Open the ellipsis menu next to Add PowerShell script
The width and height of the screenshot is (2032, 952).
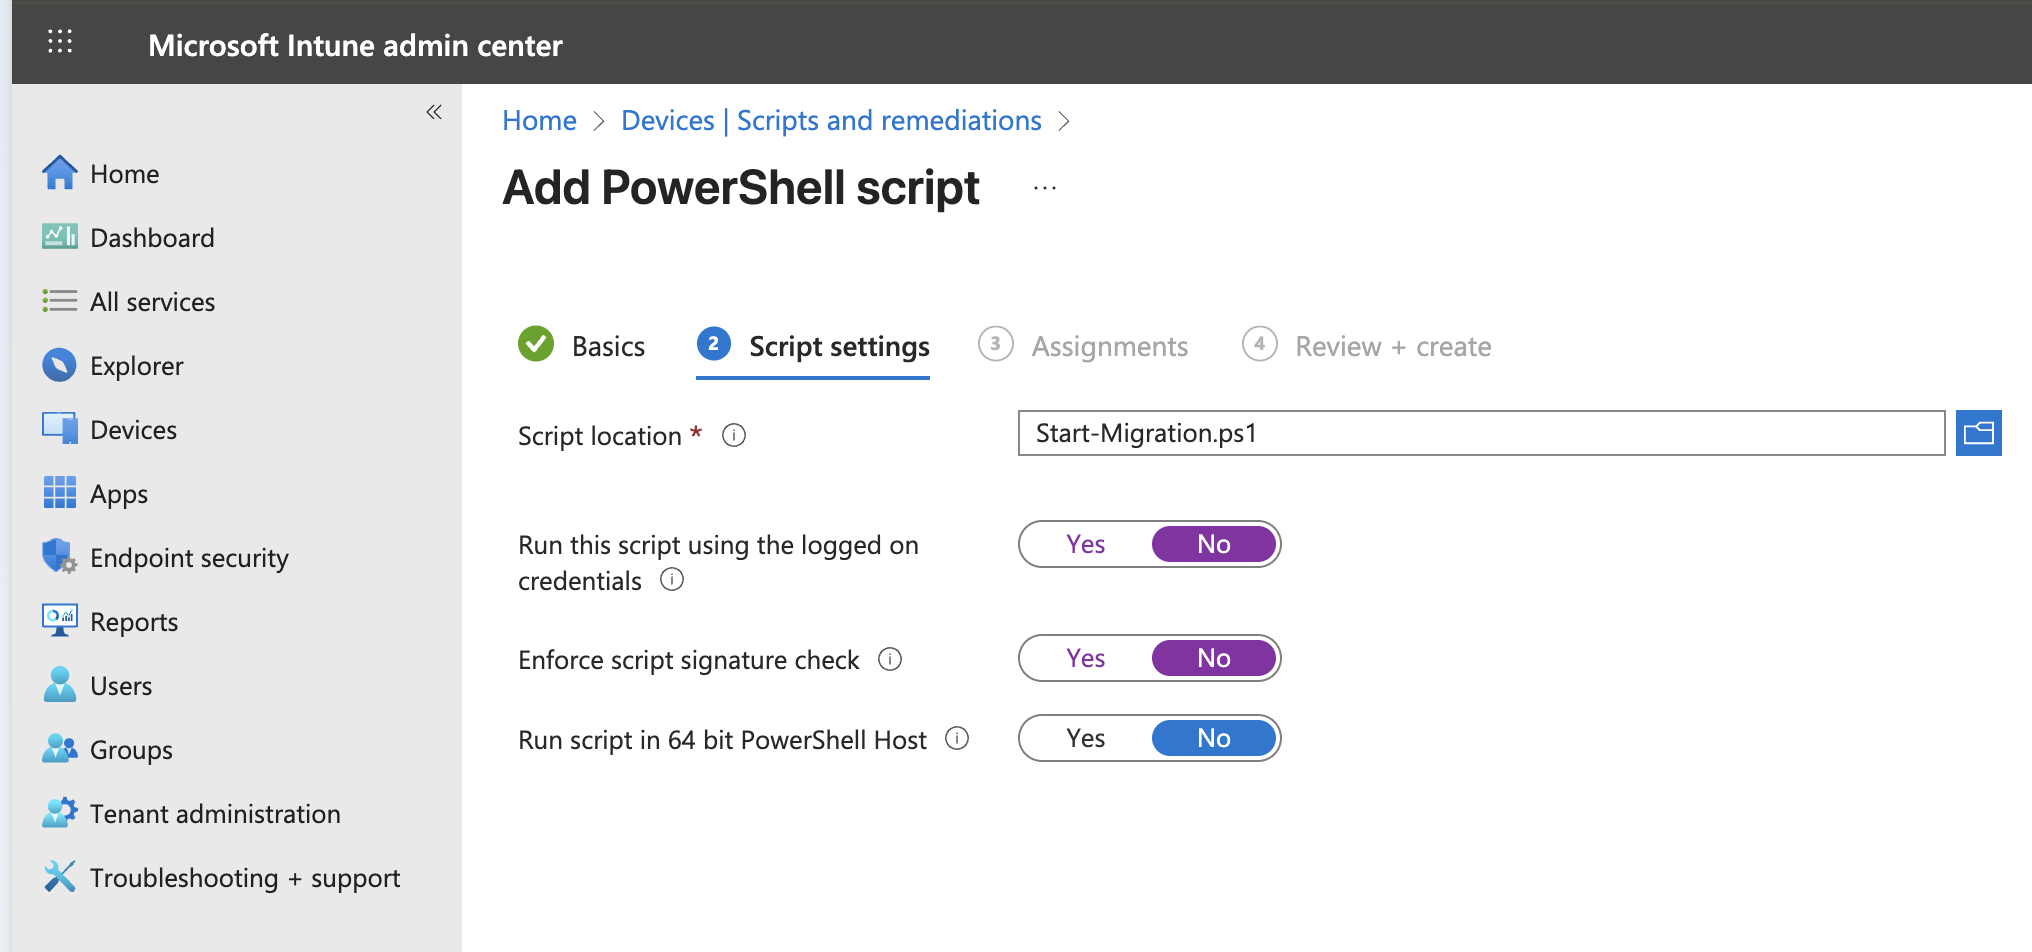(1044, 188)
